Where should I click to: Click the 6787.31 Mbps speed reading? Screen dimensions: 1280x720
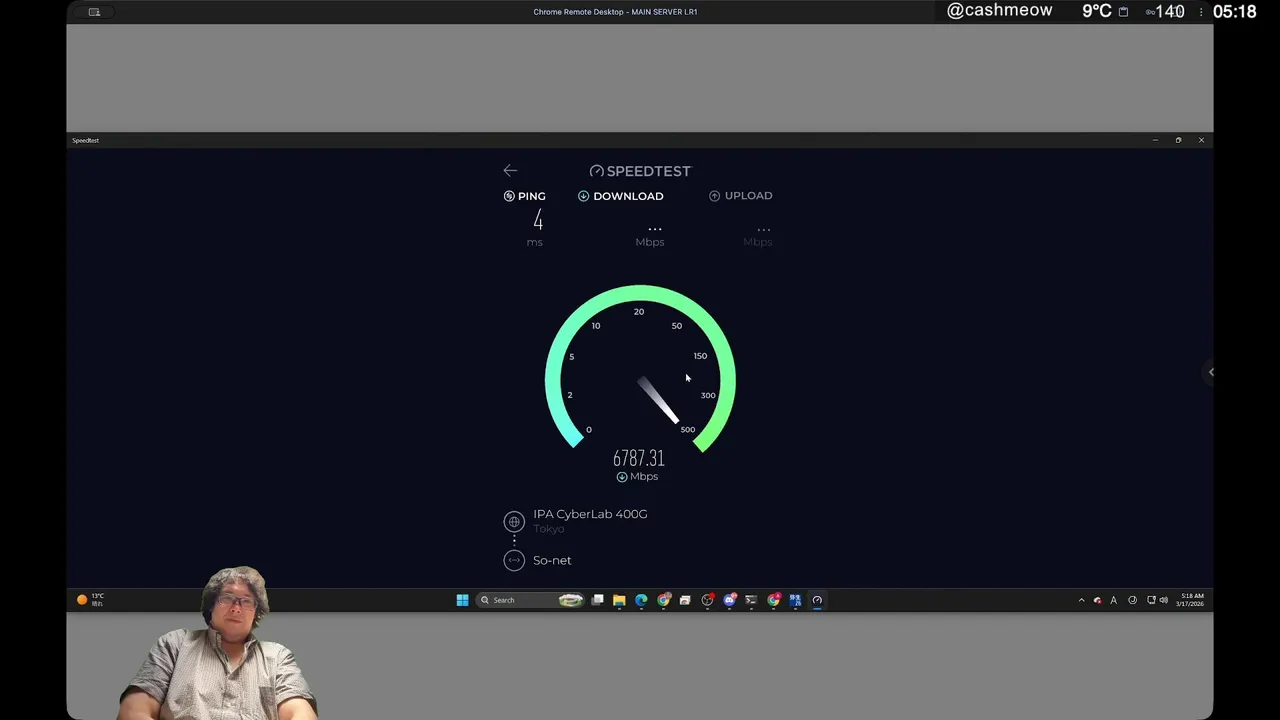(638, 458)
